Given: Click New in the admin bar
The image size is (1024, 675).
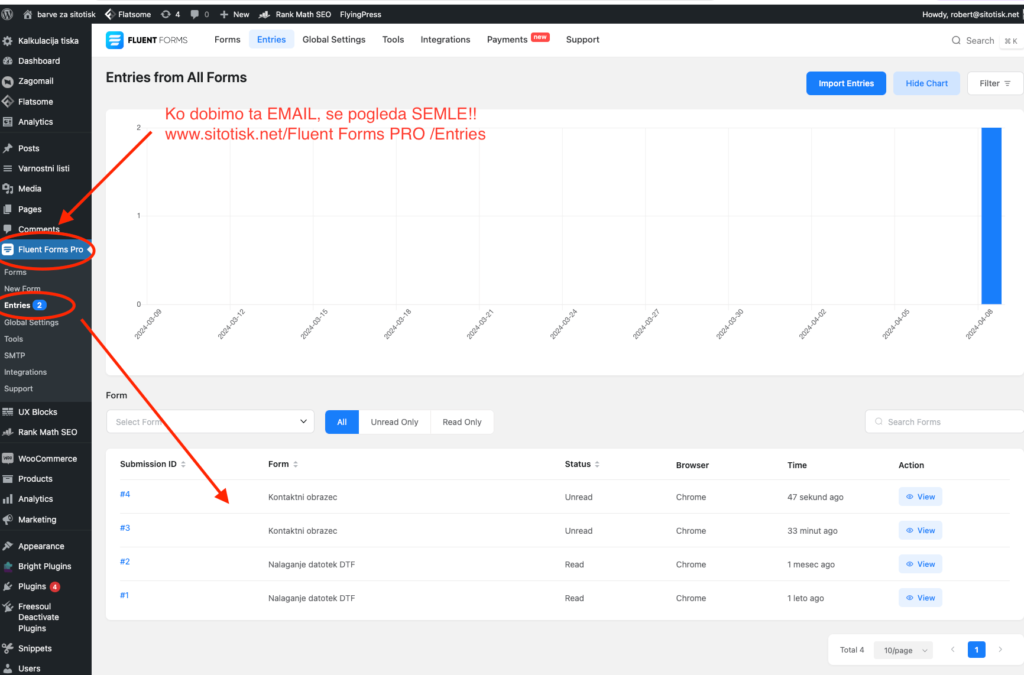Looking at the screenshot, I should (234, 14).
